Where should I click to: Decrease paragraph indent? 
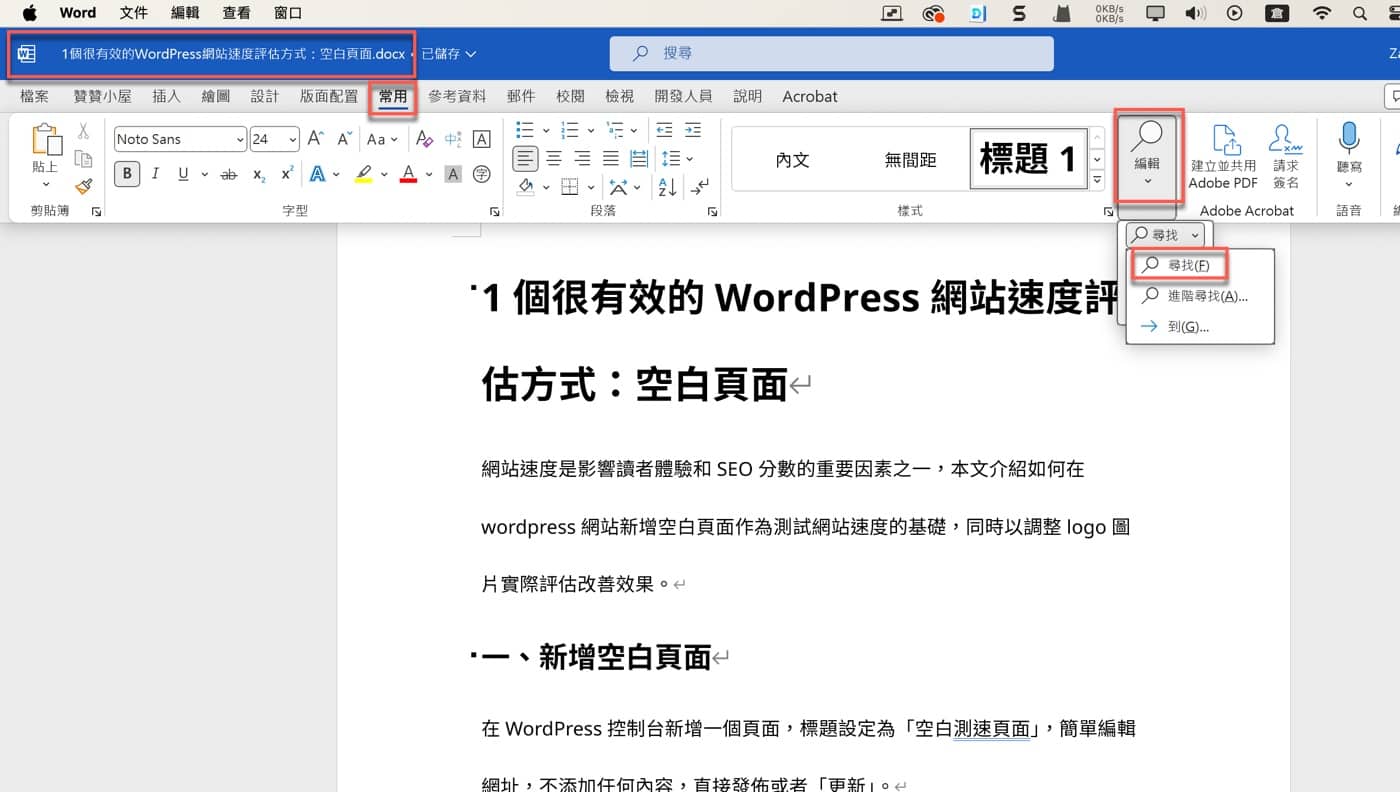664,130
